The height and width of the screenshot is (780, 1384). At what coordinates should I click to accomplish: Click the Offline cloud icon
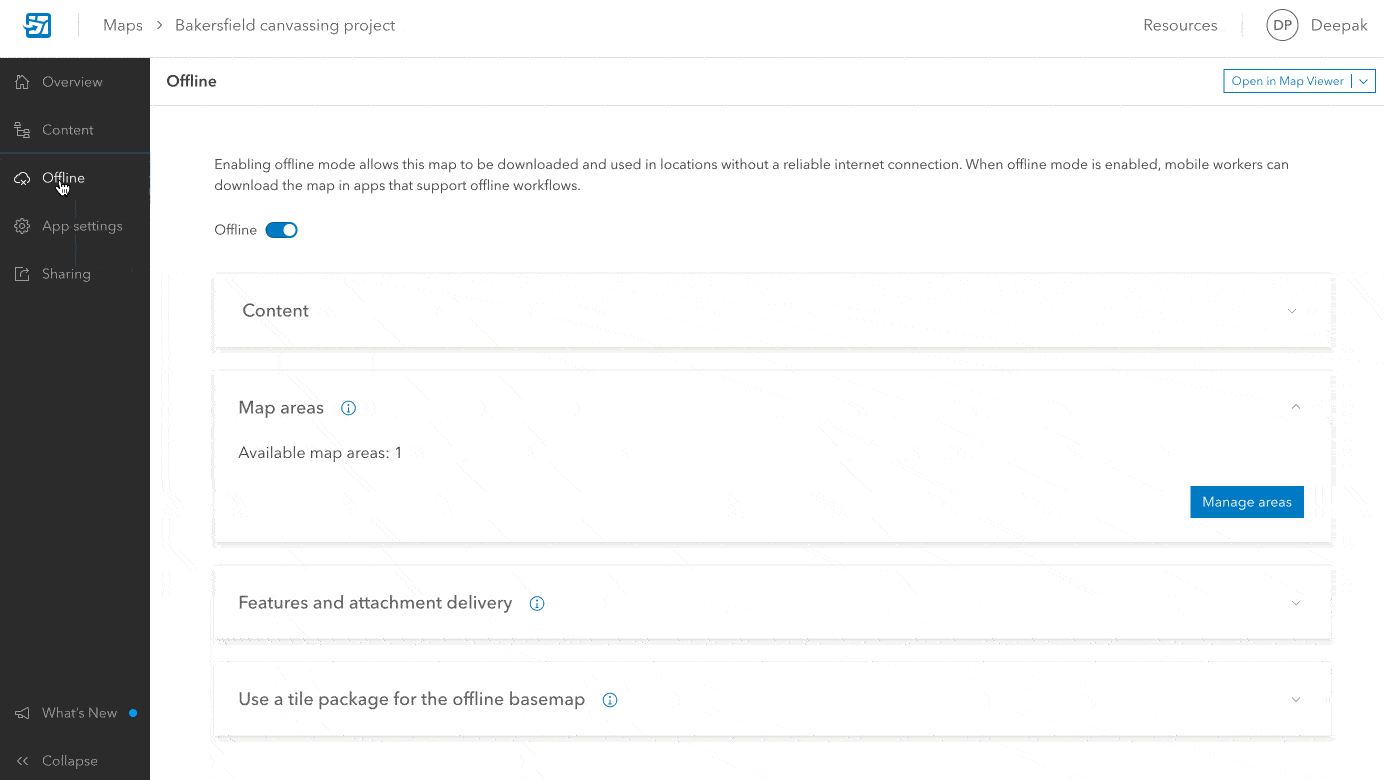22,178
